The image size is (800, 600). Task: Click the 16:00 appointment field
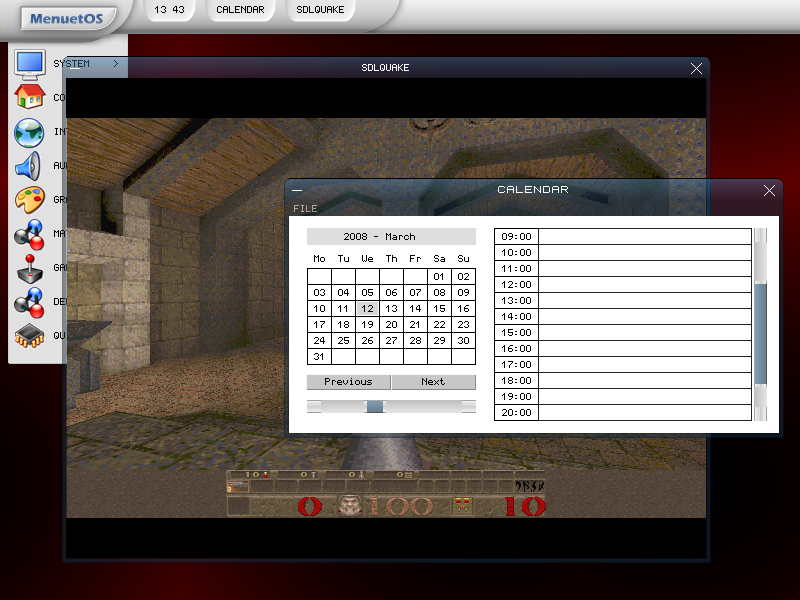645,348
